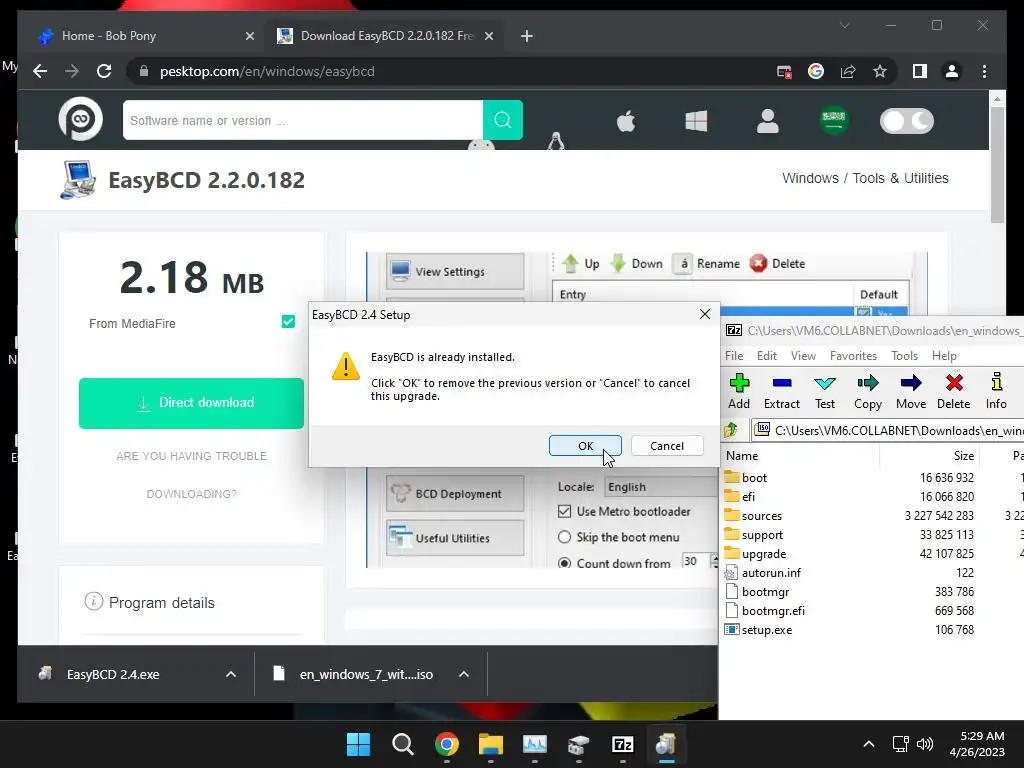Open File Explorer from the taskbar
This screenshot has width=1024, height=768.
point(490,744)
